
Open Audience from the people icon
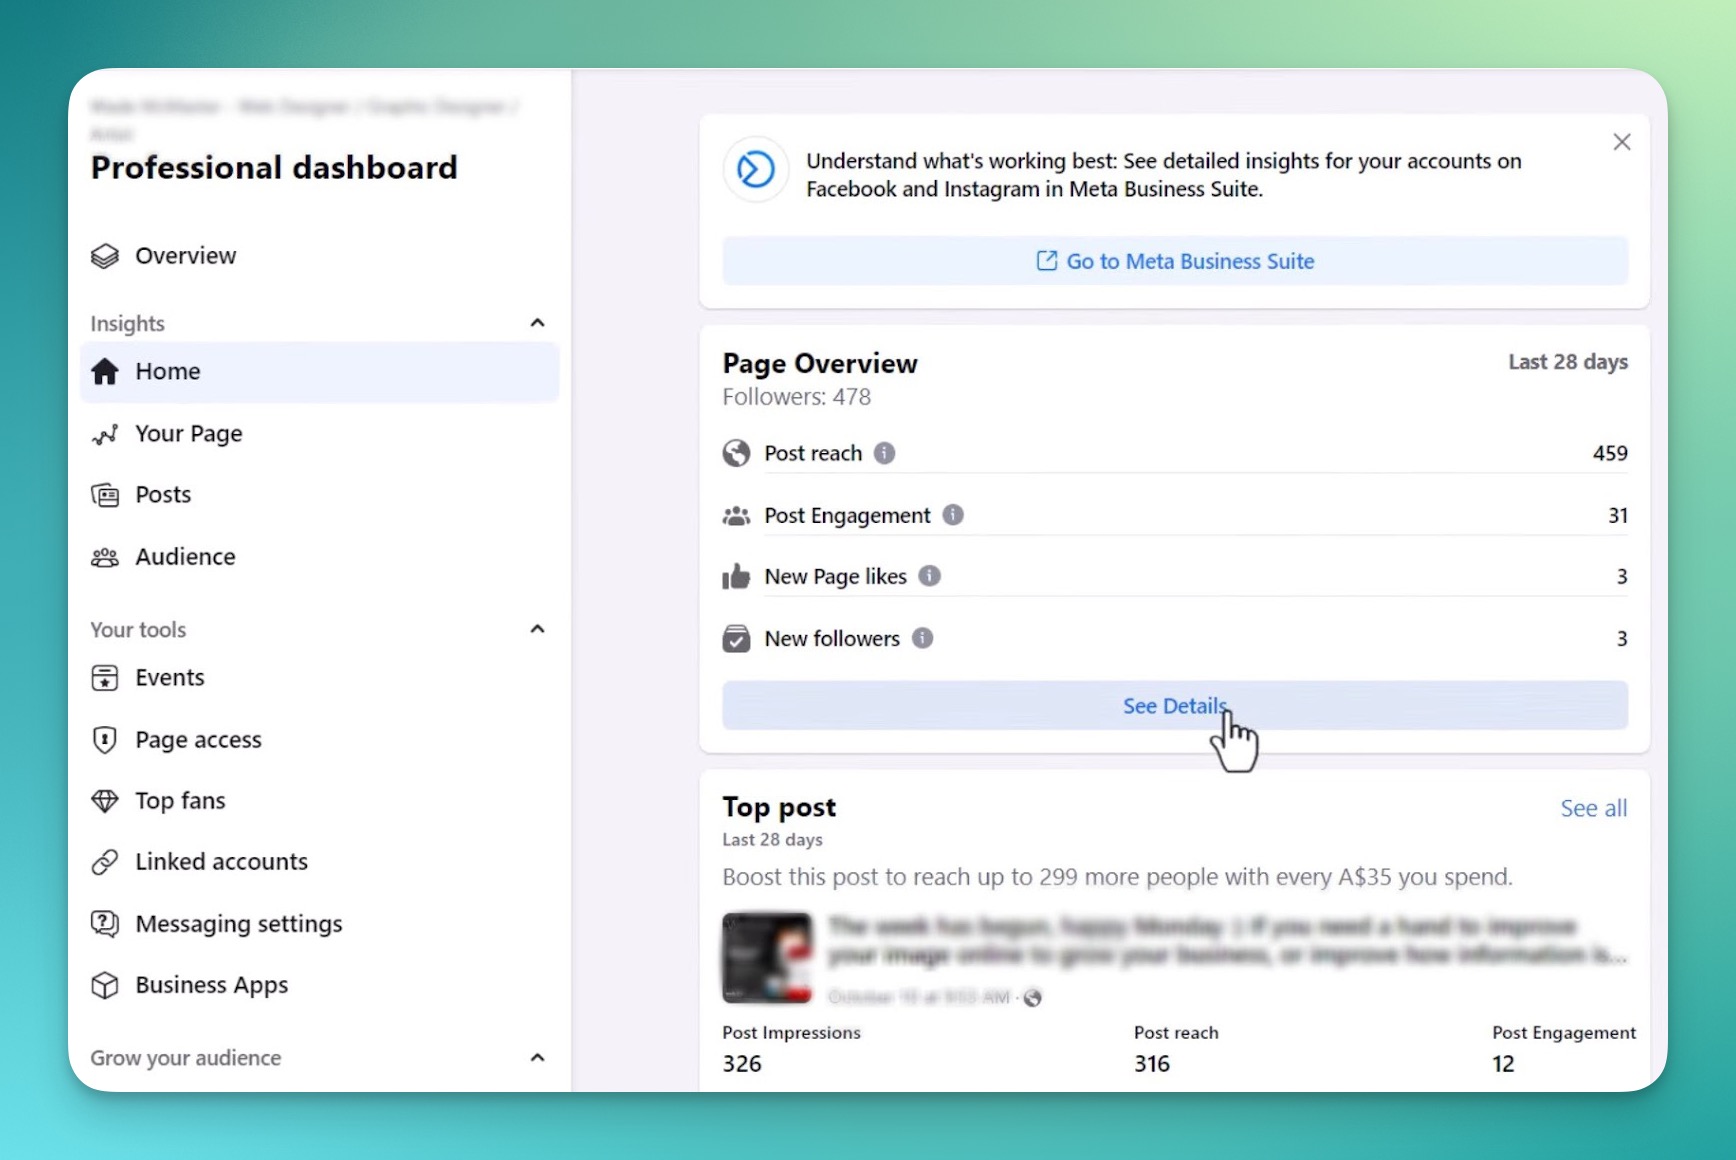click(x=106, y=557)
